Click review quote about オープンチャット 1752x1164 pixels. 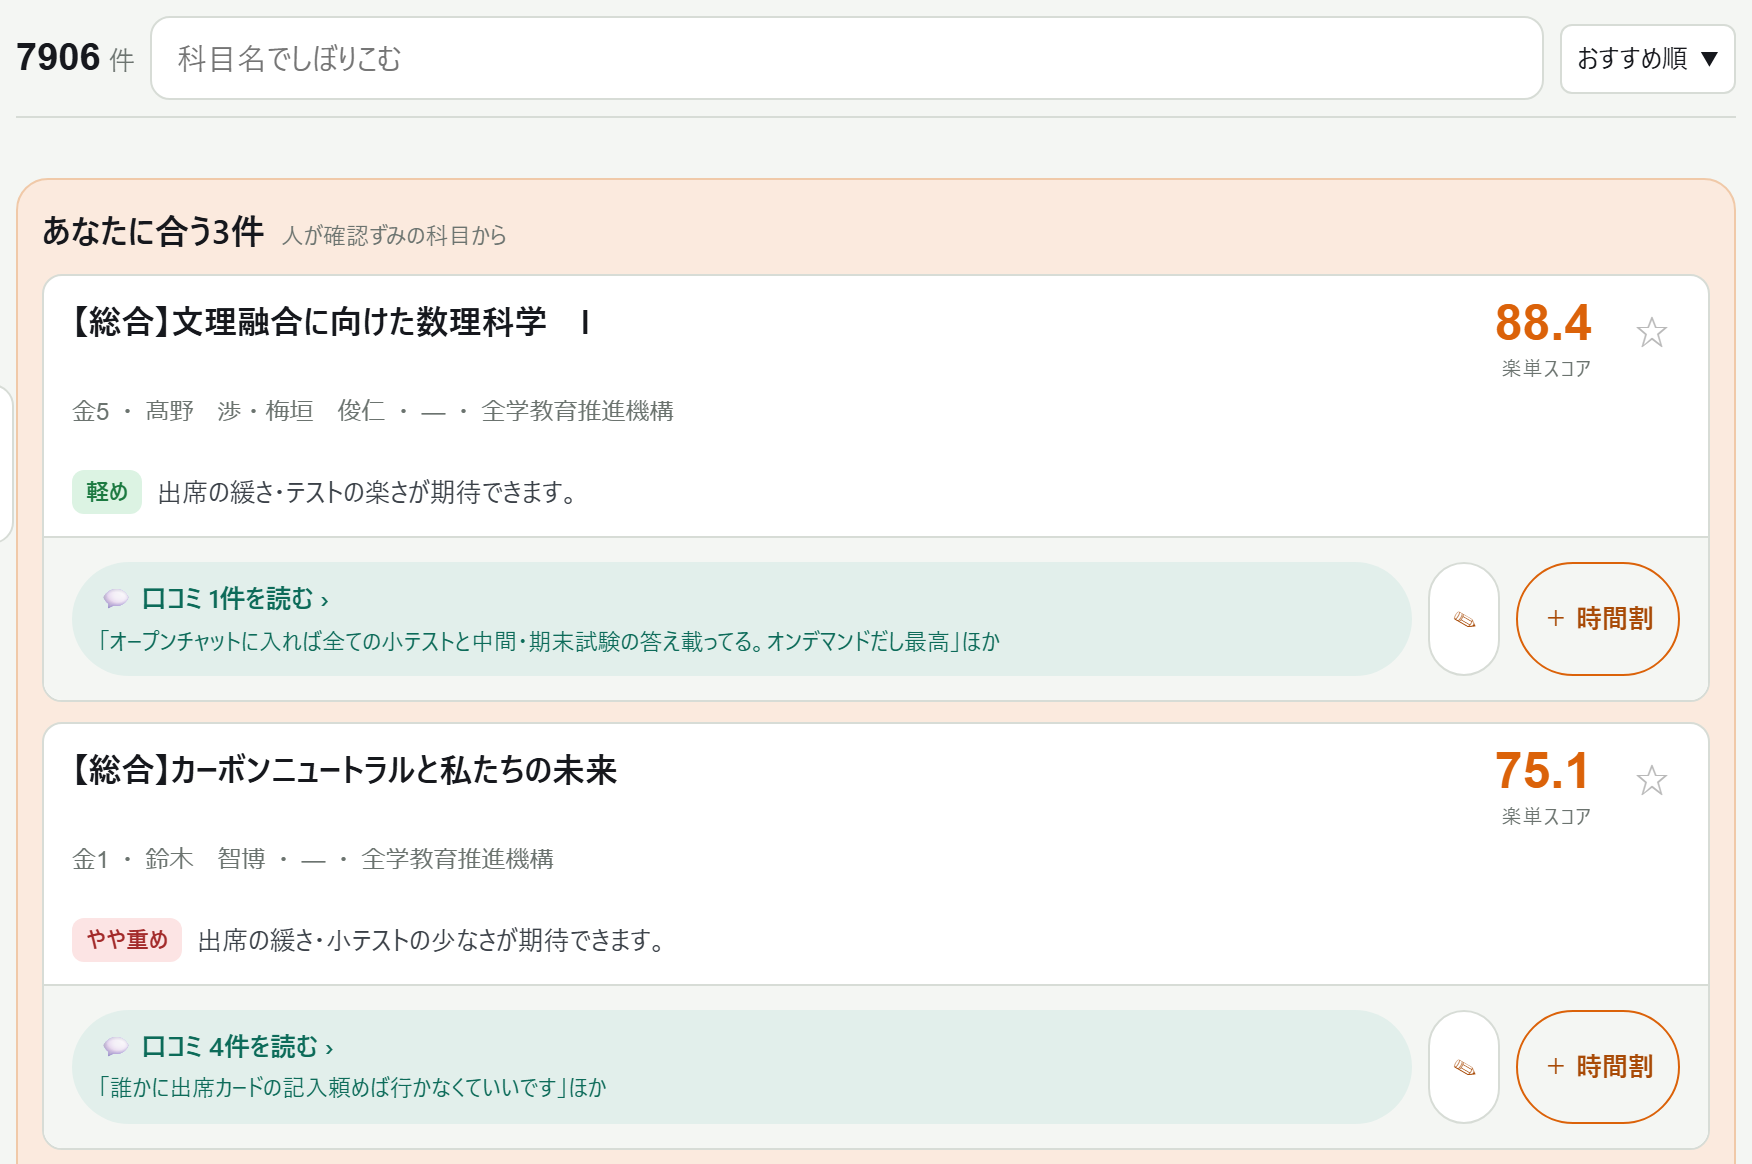coord(548,642)
